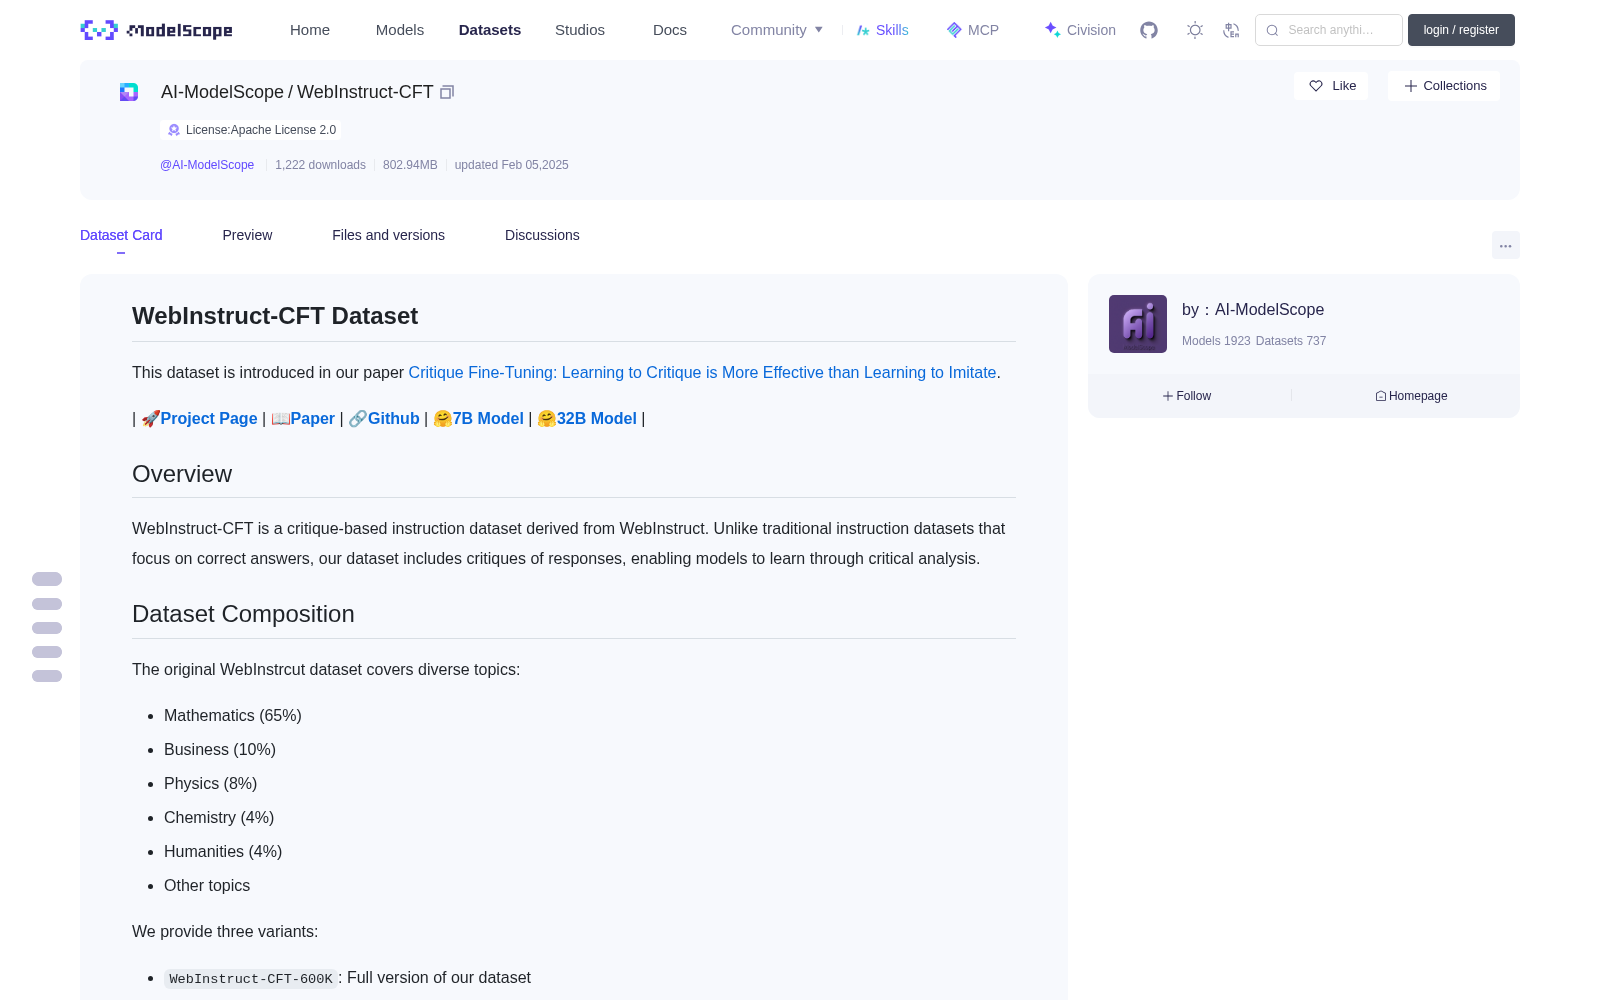This screenshot has width=1600, height=1000.
Task: Click first pill in left outline navigation
Action: click(x=47, y=579)
